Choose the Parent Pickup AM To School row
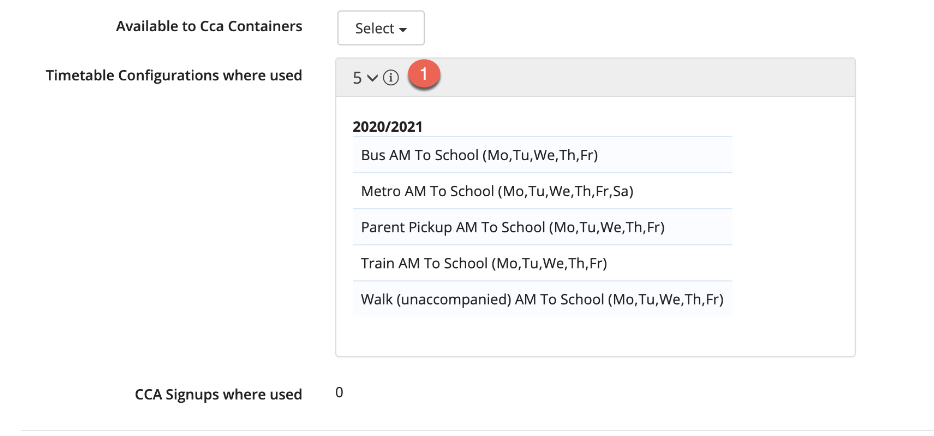The height and width of the screenshot is (436, 934). point(512,227)
